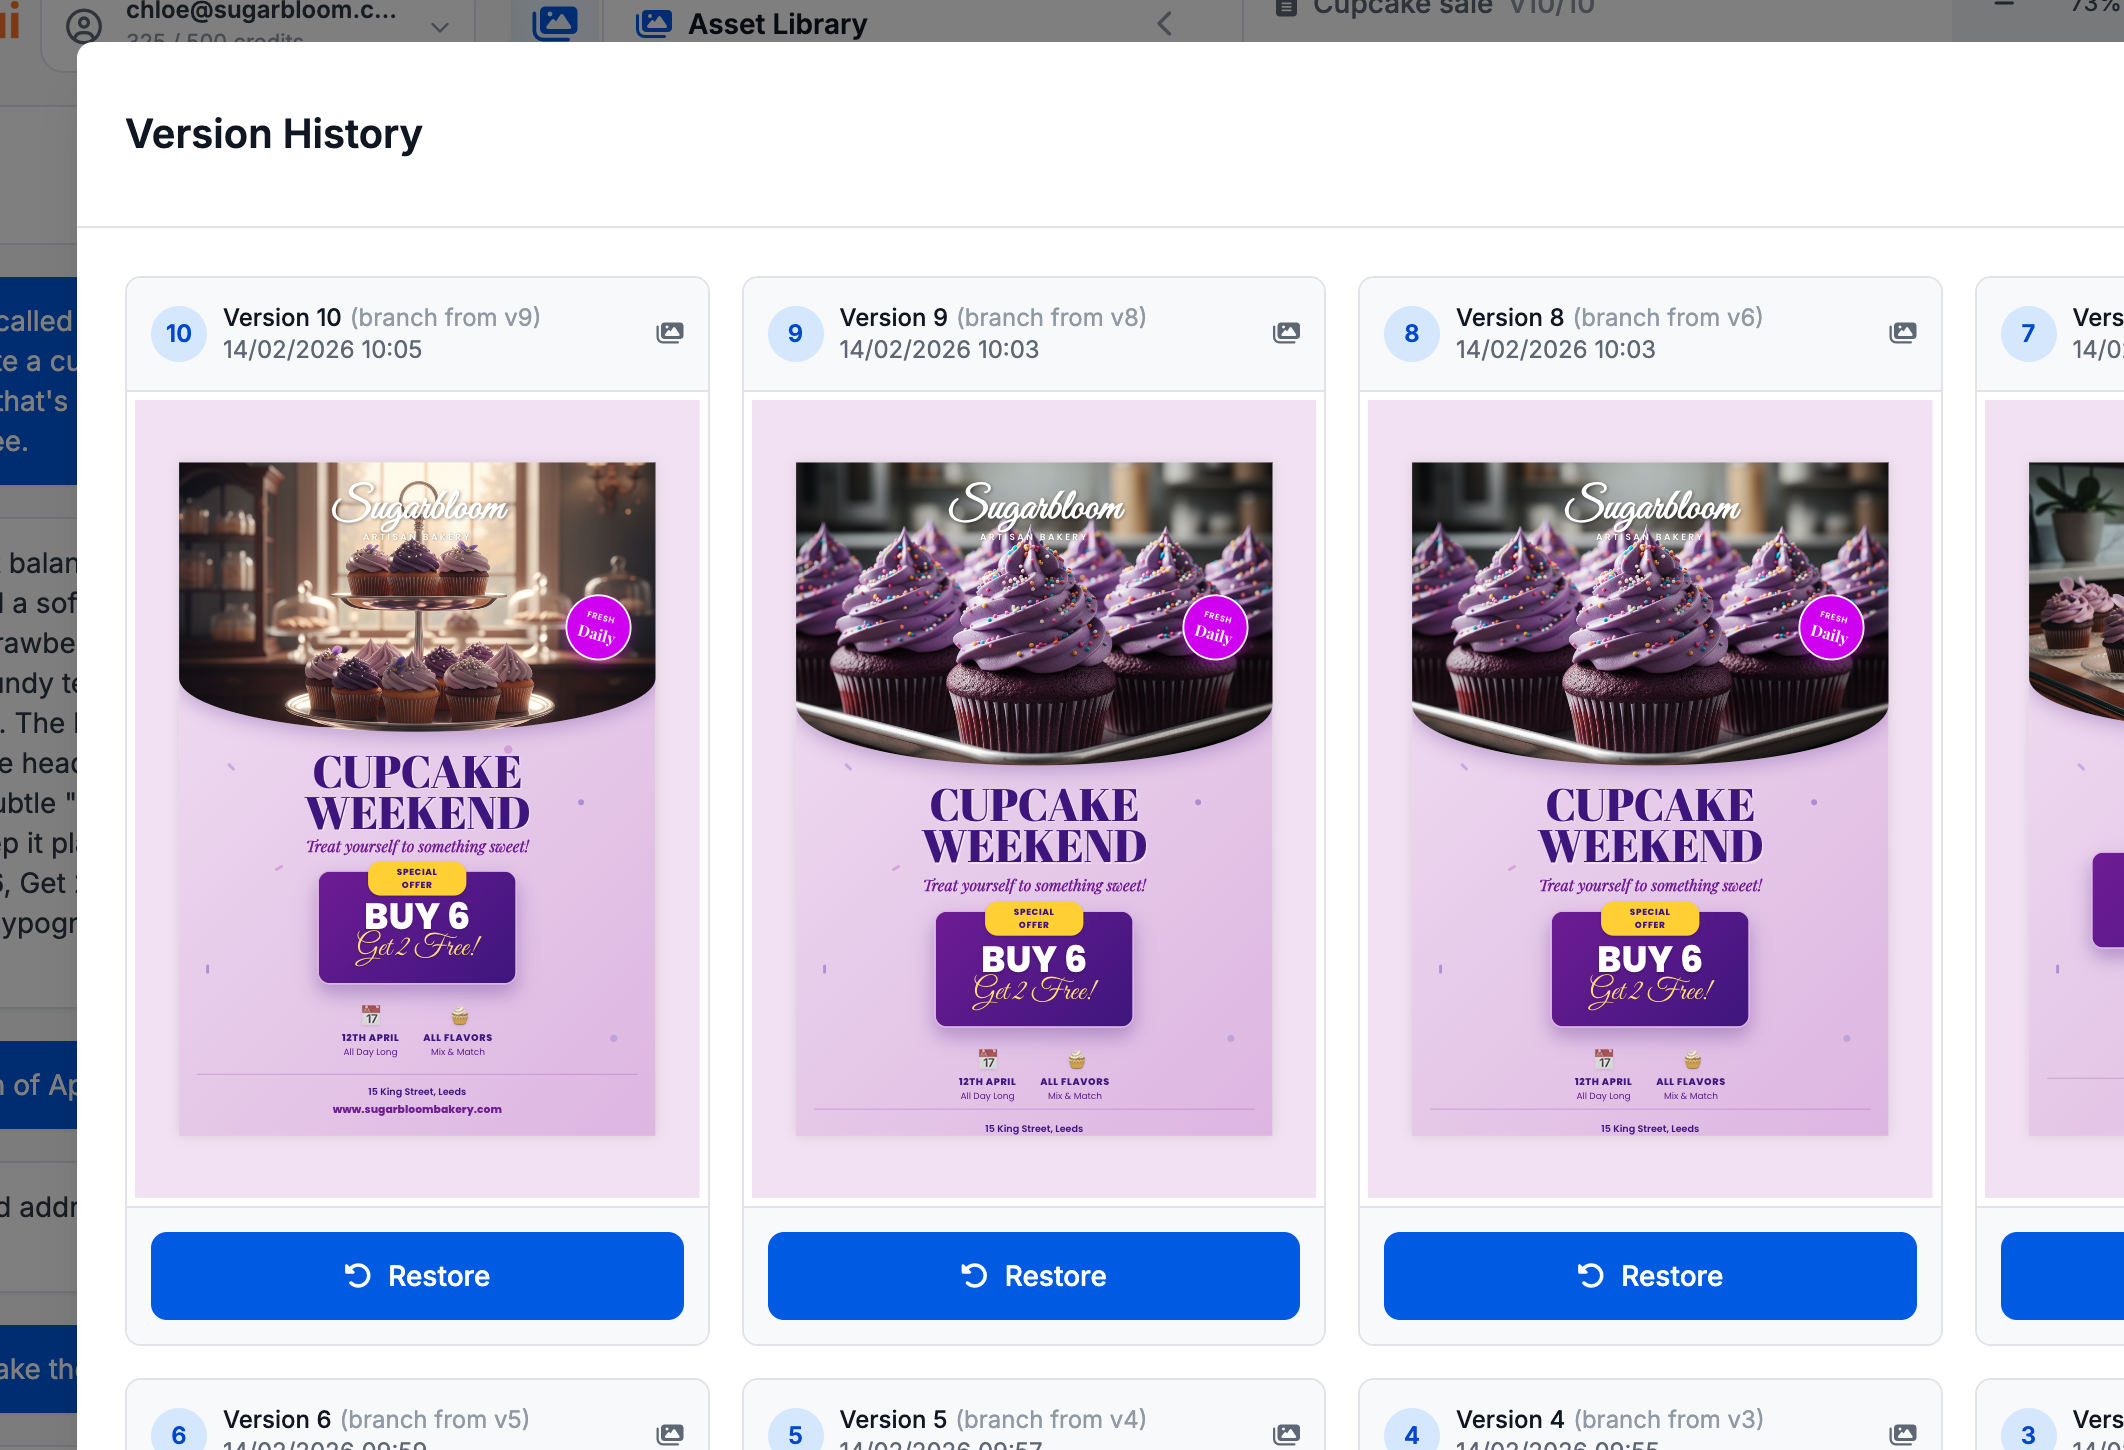
Task: Open the Version 8 poster thumbnail
Action: (x=1650, y=798)
